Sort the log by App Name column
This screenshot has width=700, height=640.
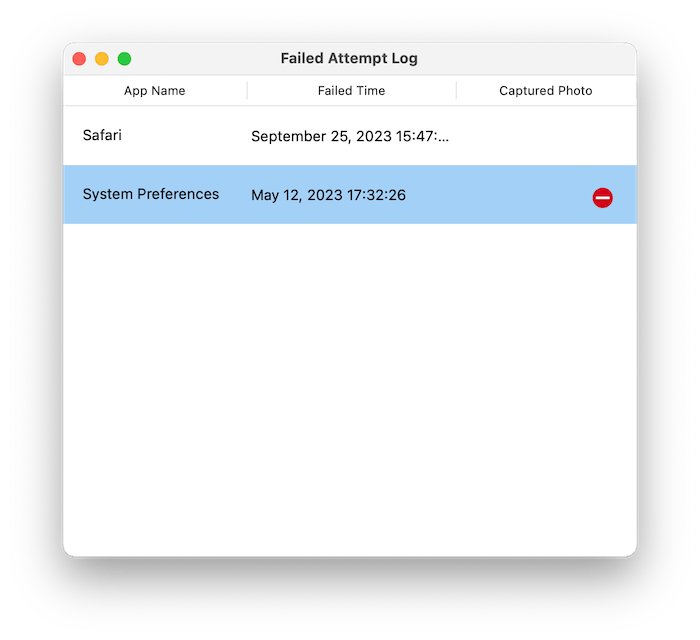coord(155,91)
